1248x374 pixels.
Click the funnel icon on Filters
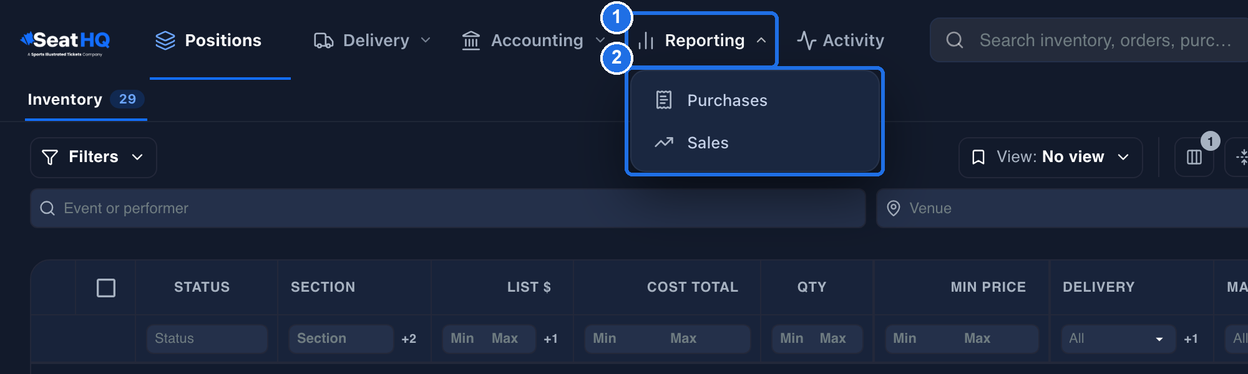(49, 157)
